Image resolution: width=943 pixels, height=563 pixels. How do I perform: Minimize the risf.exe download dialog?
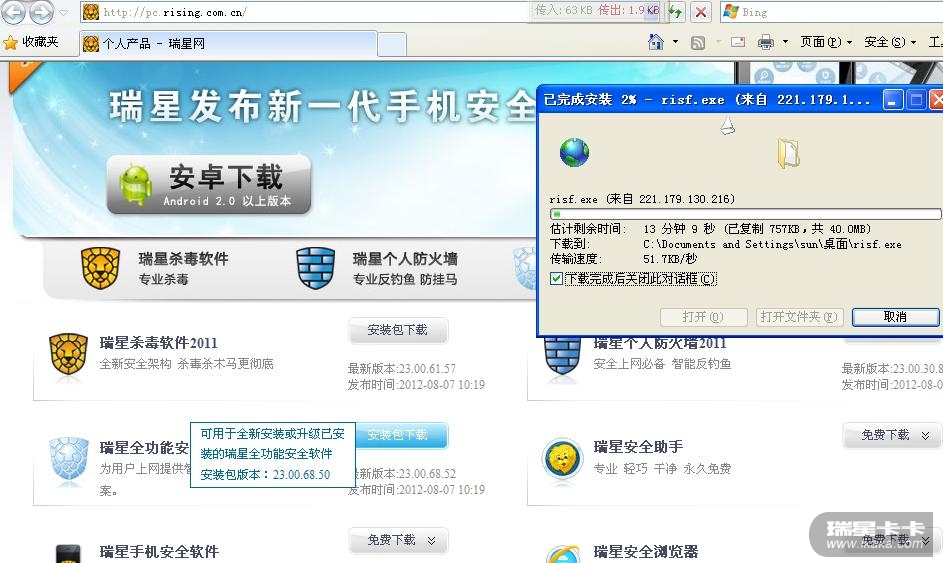click(x=893, y=99)
